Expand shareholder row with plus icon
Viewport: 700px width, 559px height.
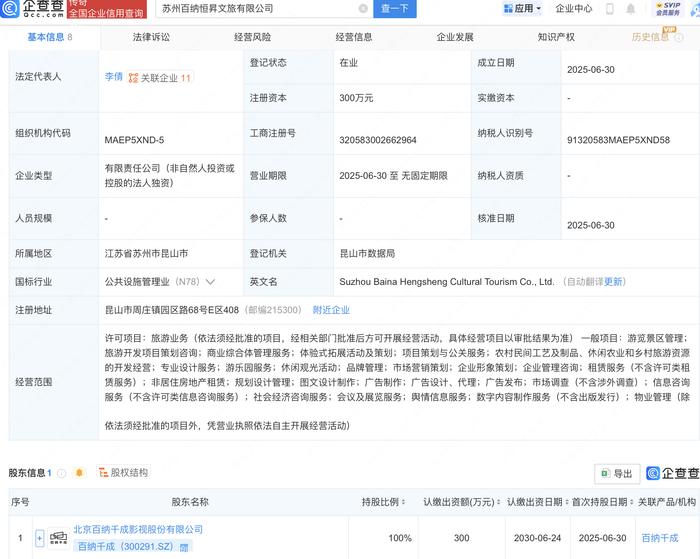click(39, 538)
